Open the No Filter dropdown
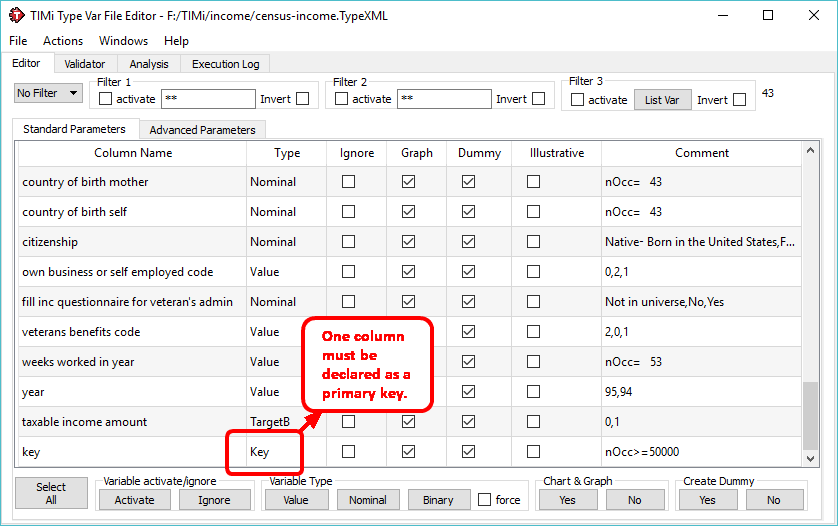Image resolution: width=838 pixels, height=526 pixels. (49, 93)
